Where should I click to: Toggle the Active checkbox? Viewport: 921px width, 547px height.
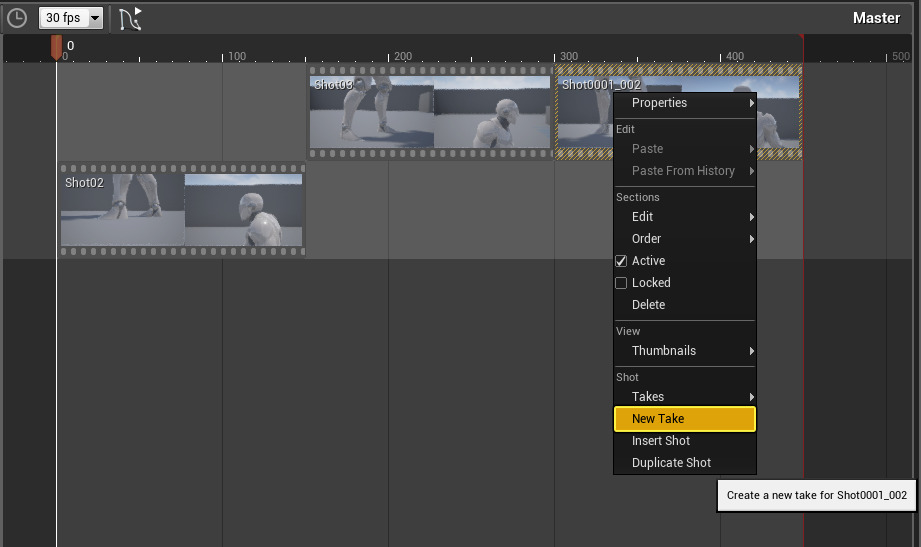[x=621, y=261]
